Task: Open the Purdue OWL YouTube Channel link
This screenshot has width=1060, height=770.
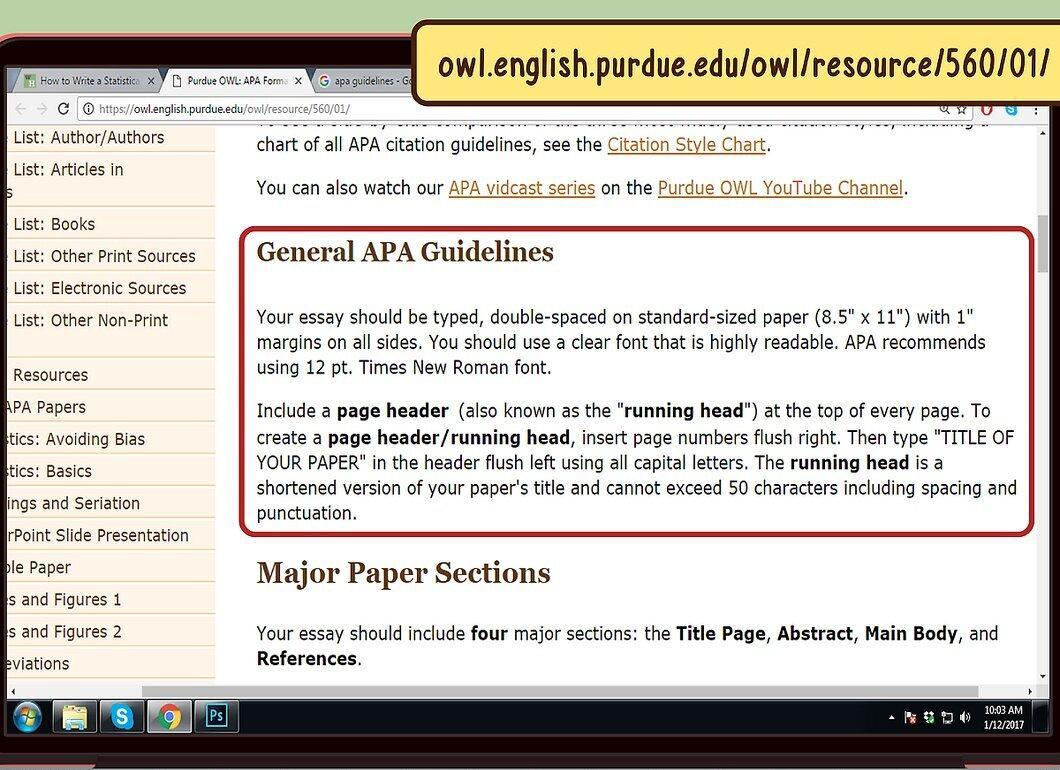Action: [780, 188]
